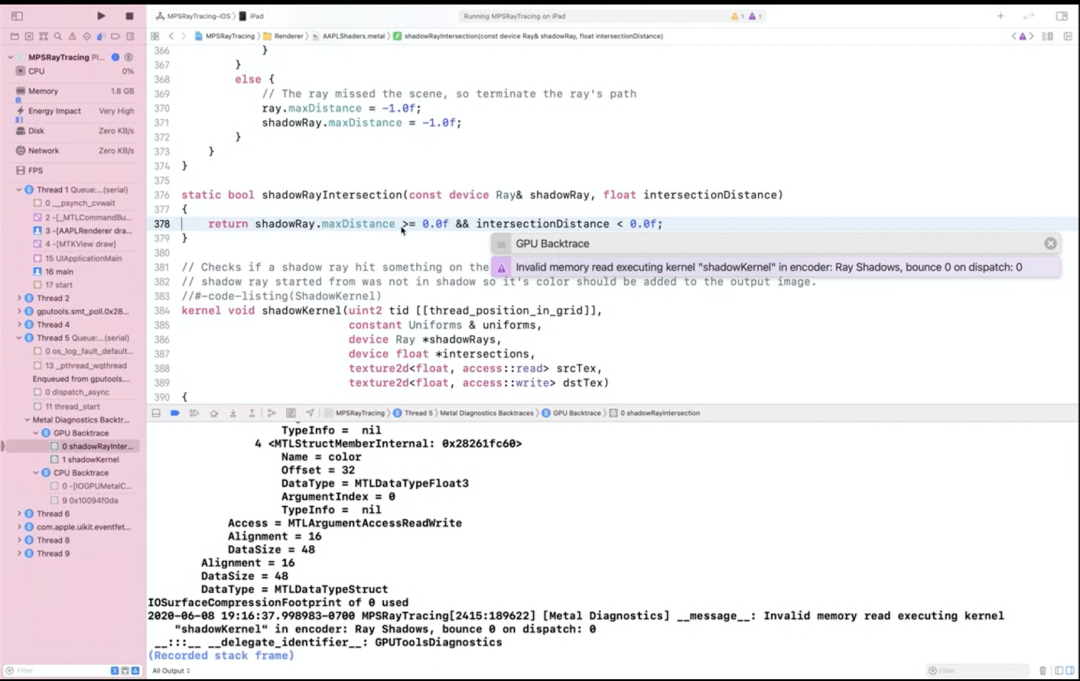
Task: Close the GPU Backtrace popup
Action: [x=1050, y=243]
